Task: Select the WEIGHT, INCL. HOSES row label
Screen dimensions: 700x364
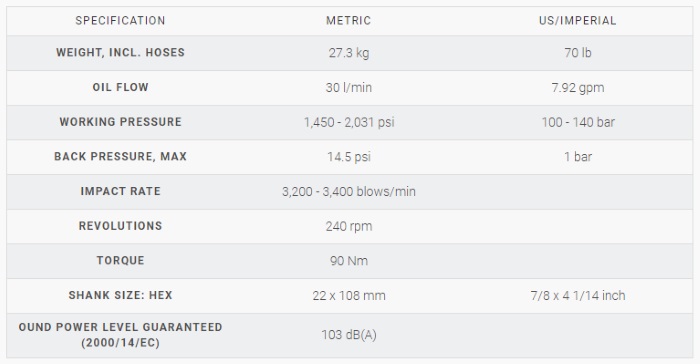Action: coord(120,52)
